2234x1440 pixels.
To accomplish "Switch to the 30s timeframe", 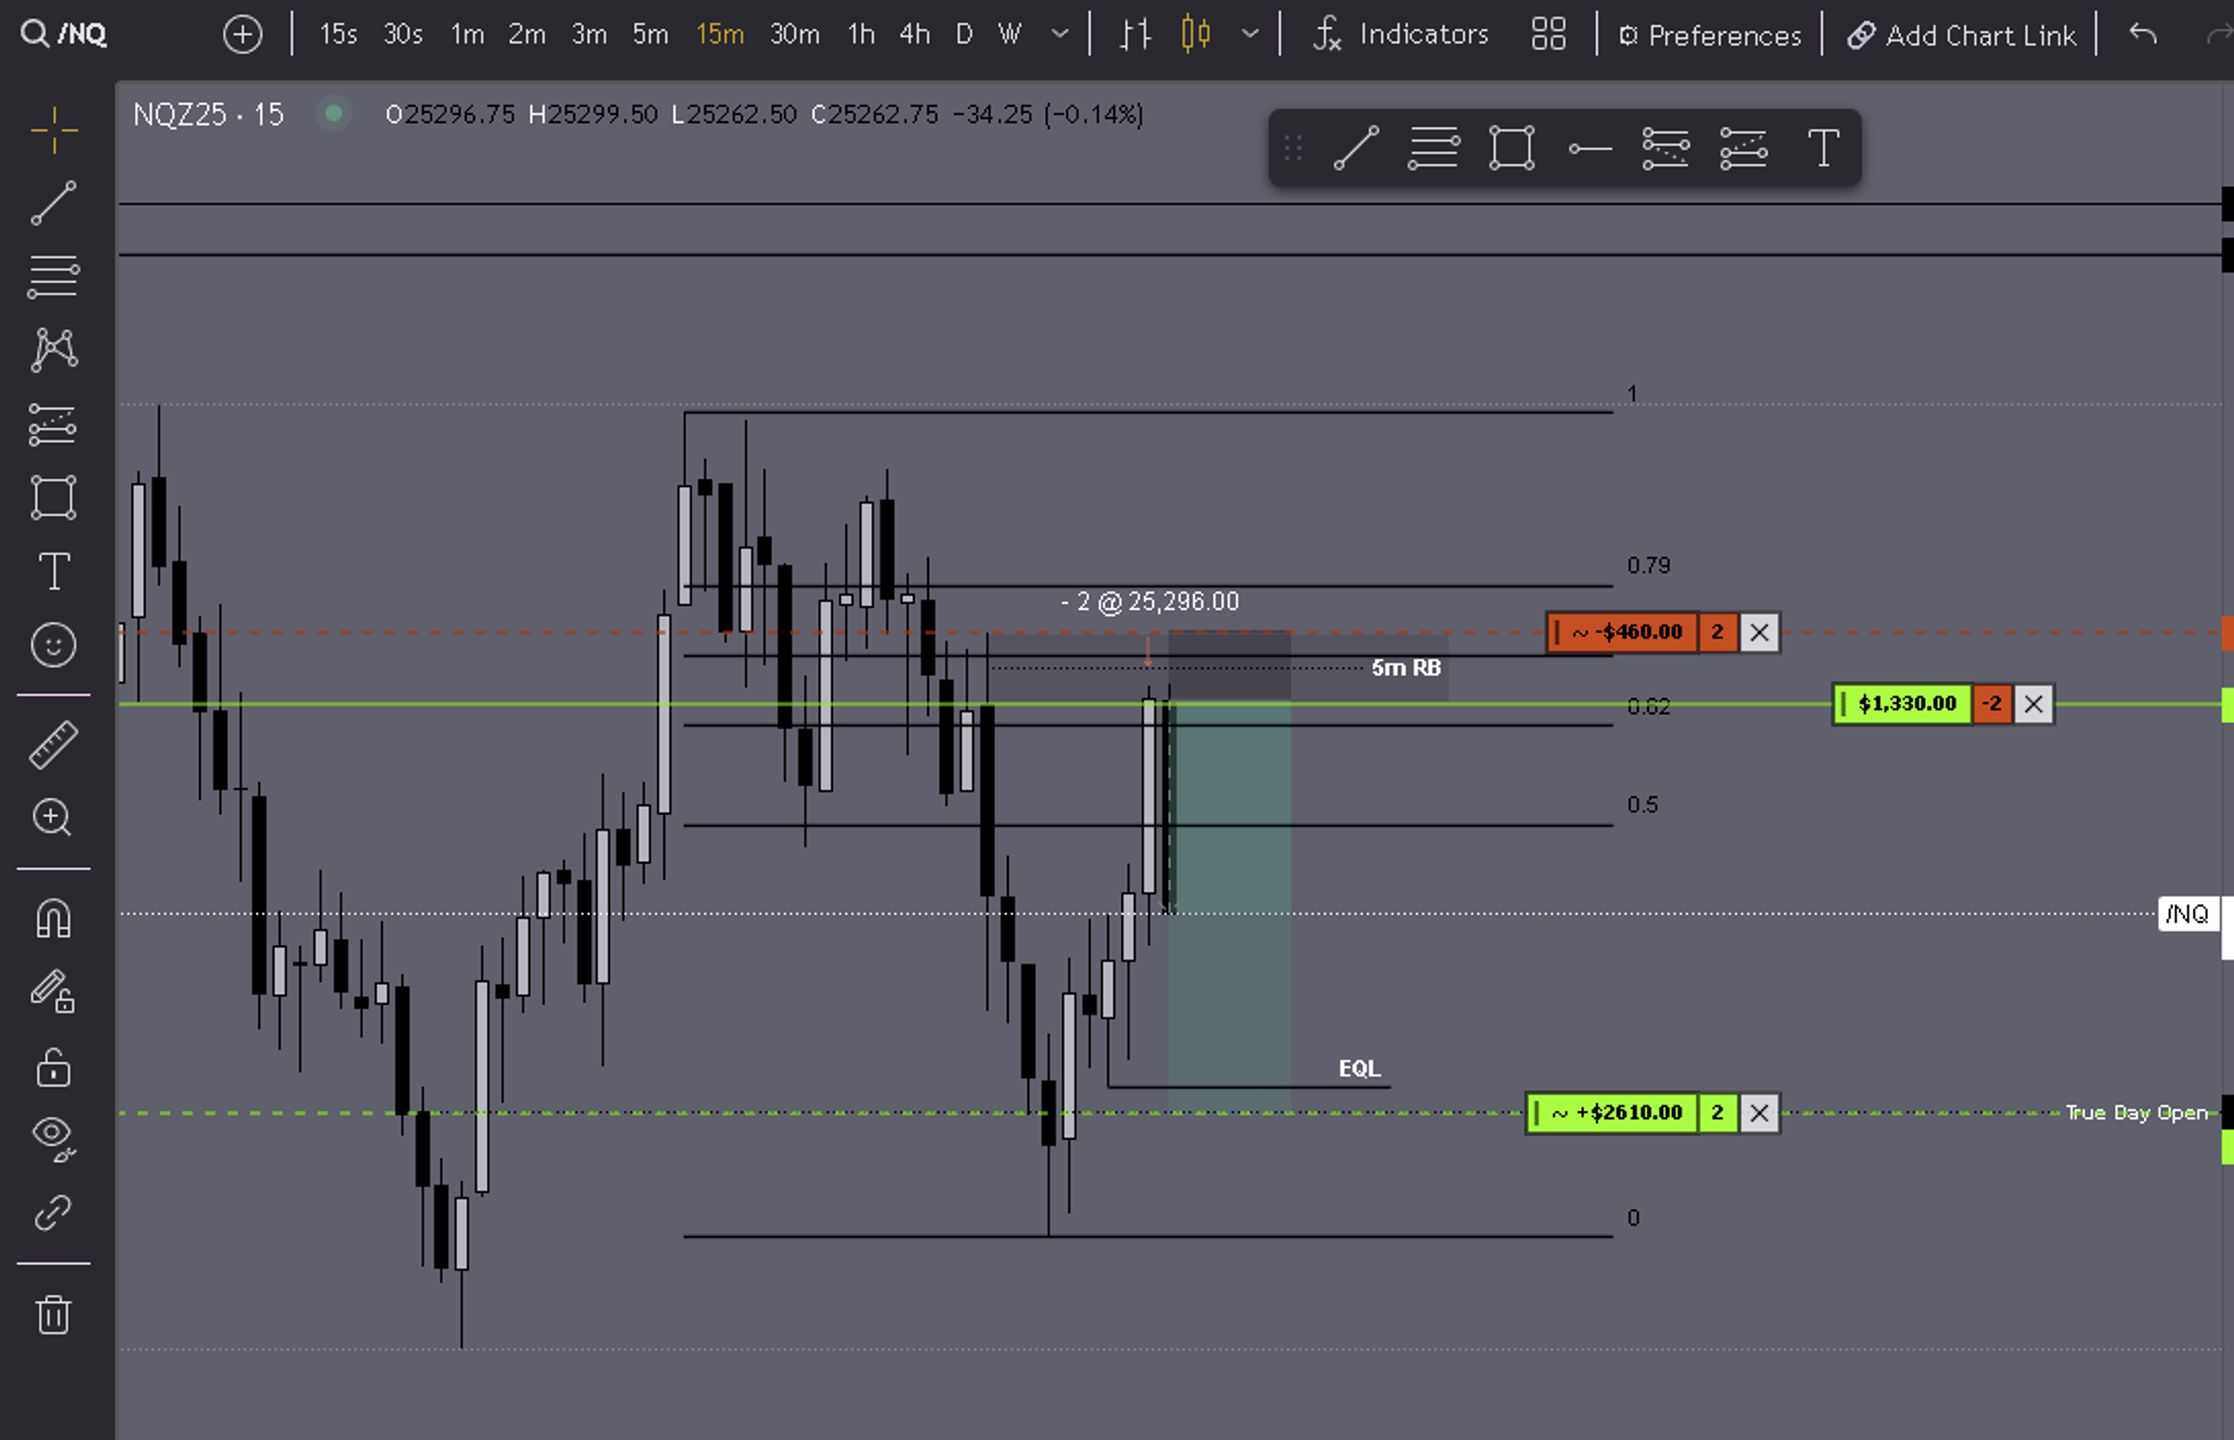I will coord(403,35).
